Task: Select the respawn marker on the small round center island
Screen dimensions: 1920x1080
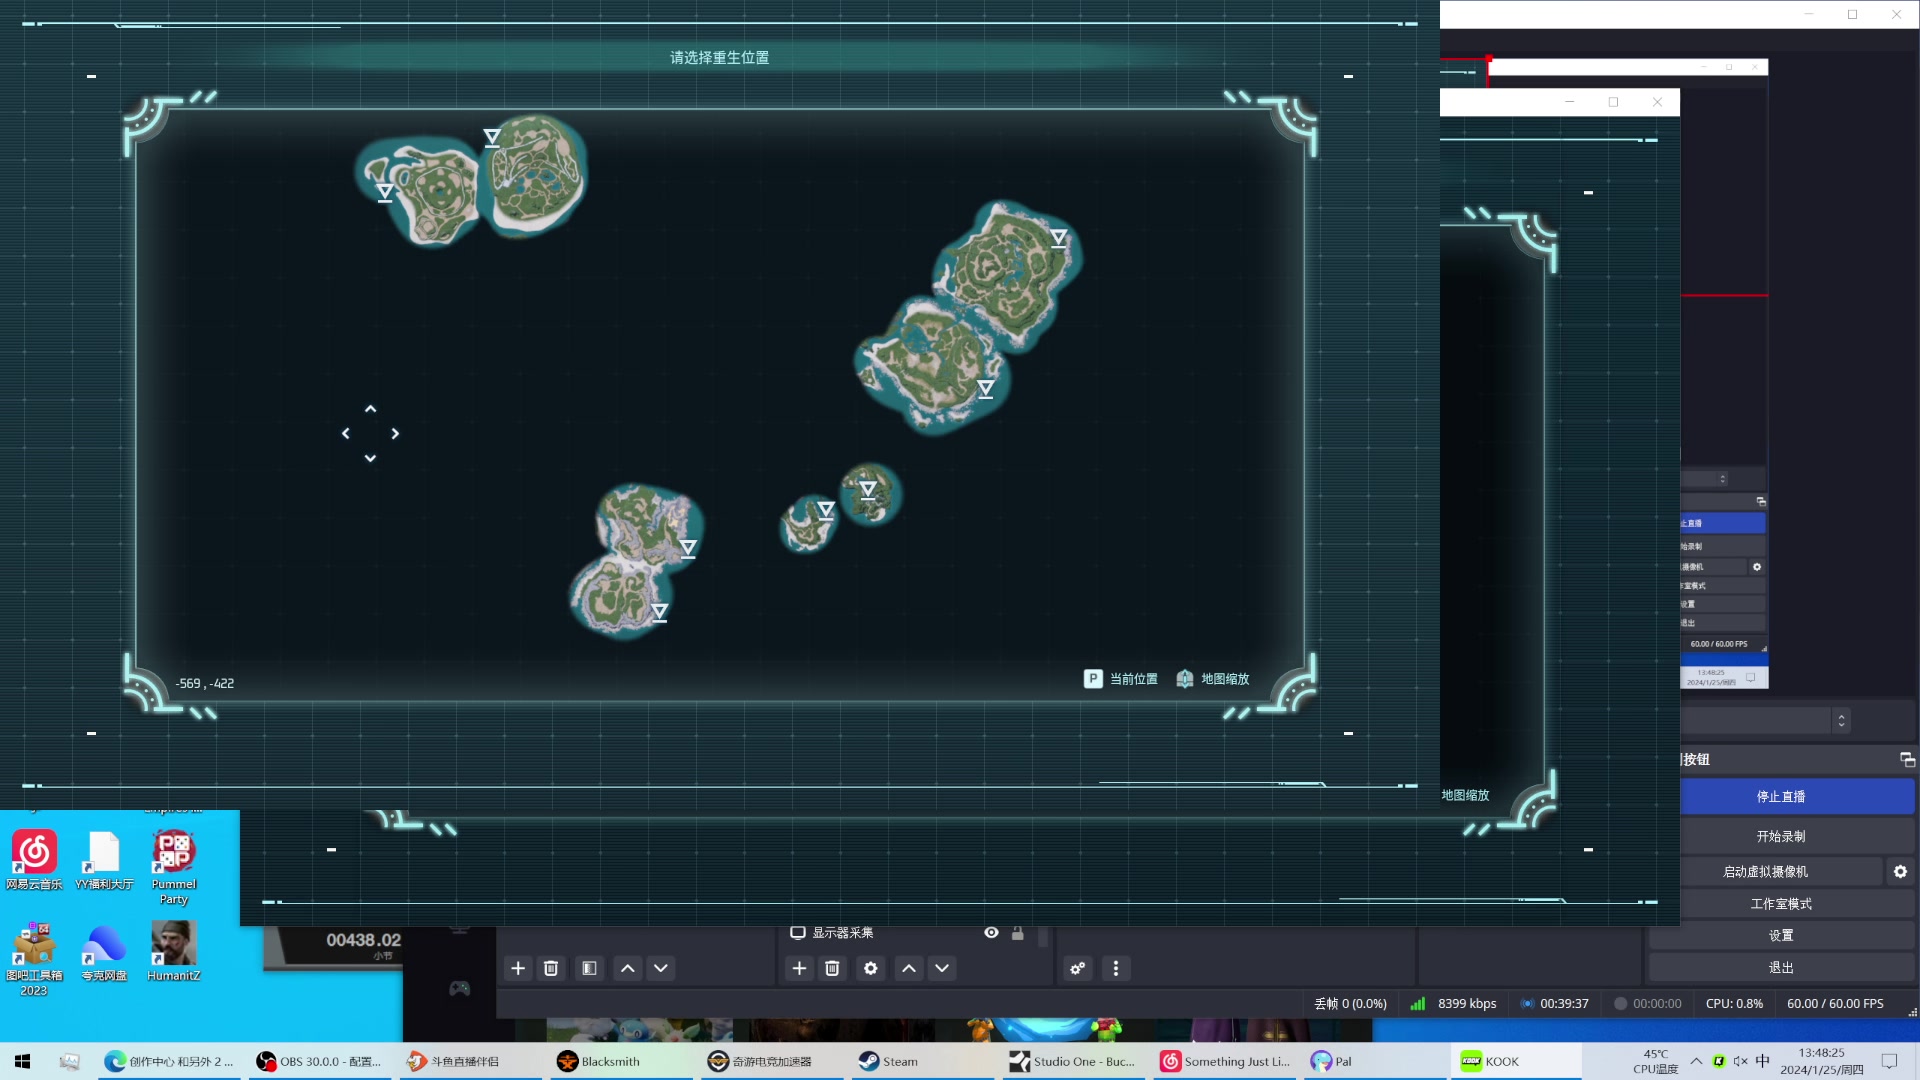Action: tap(868, 490)
